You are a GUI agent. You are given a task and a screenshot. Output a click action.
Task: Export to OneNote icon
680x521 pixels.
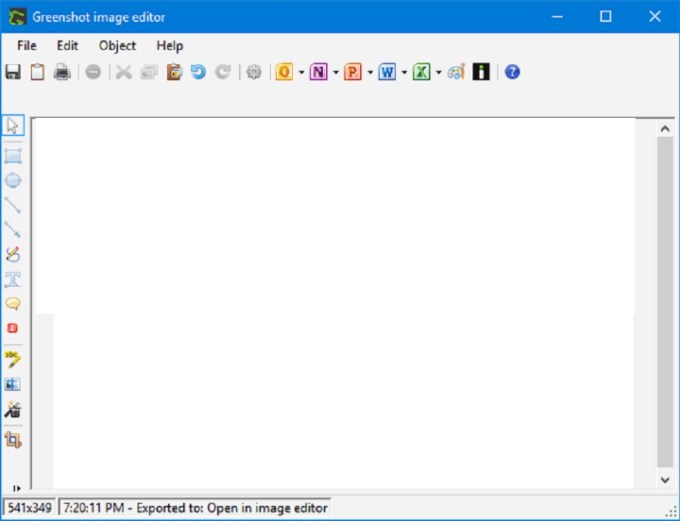click(319, 72)
